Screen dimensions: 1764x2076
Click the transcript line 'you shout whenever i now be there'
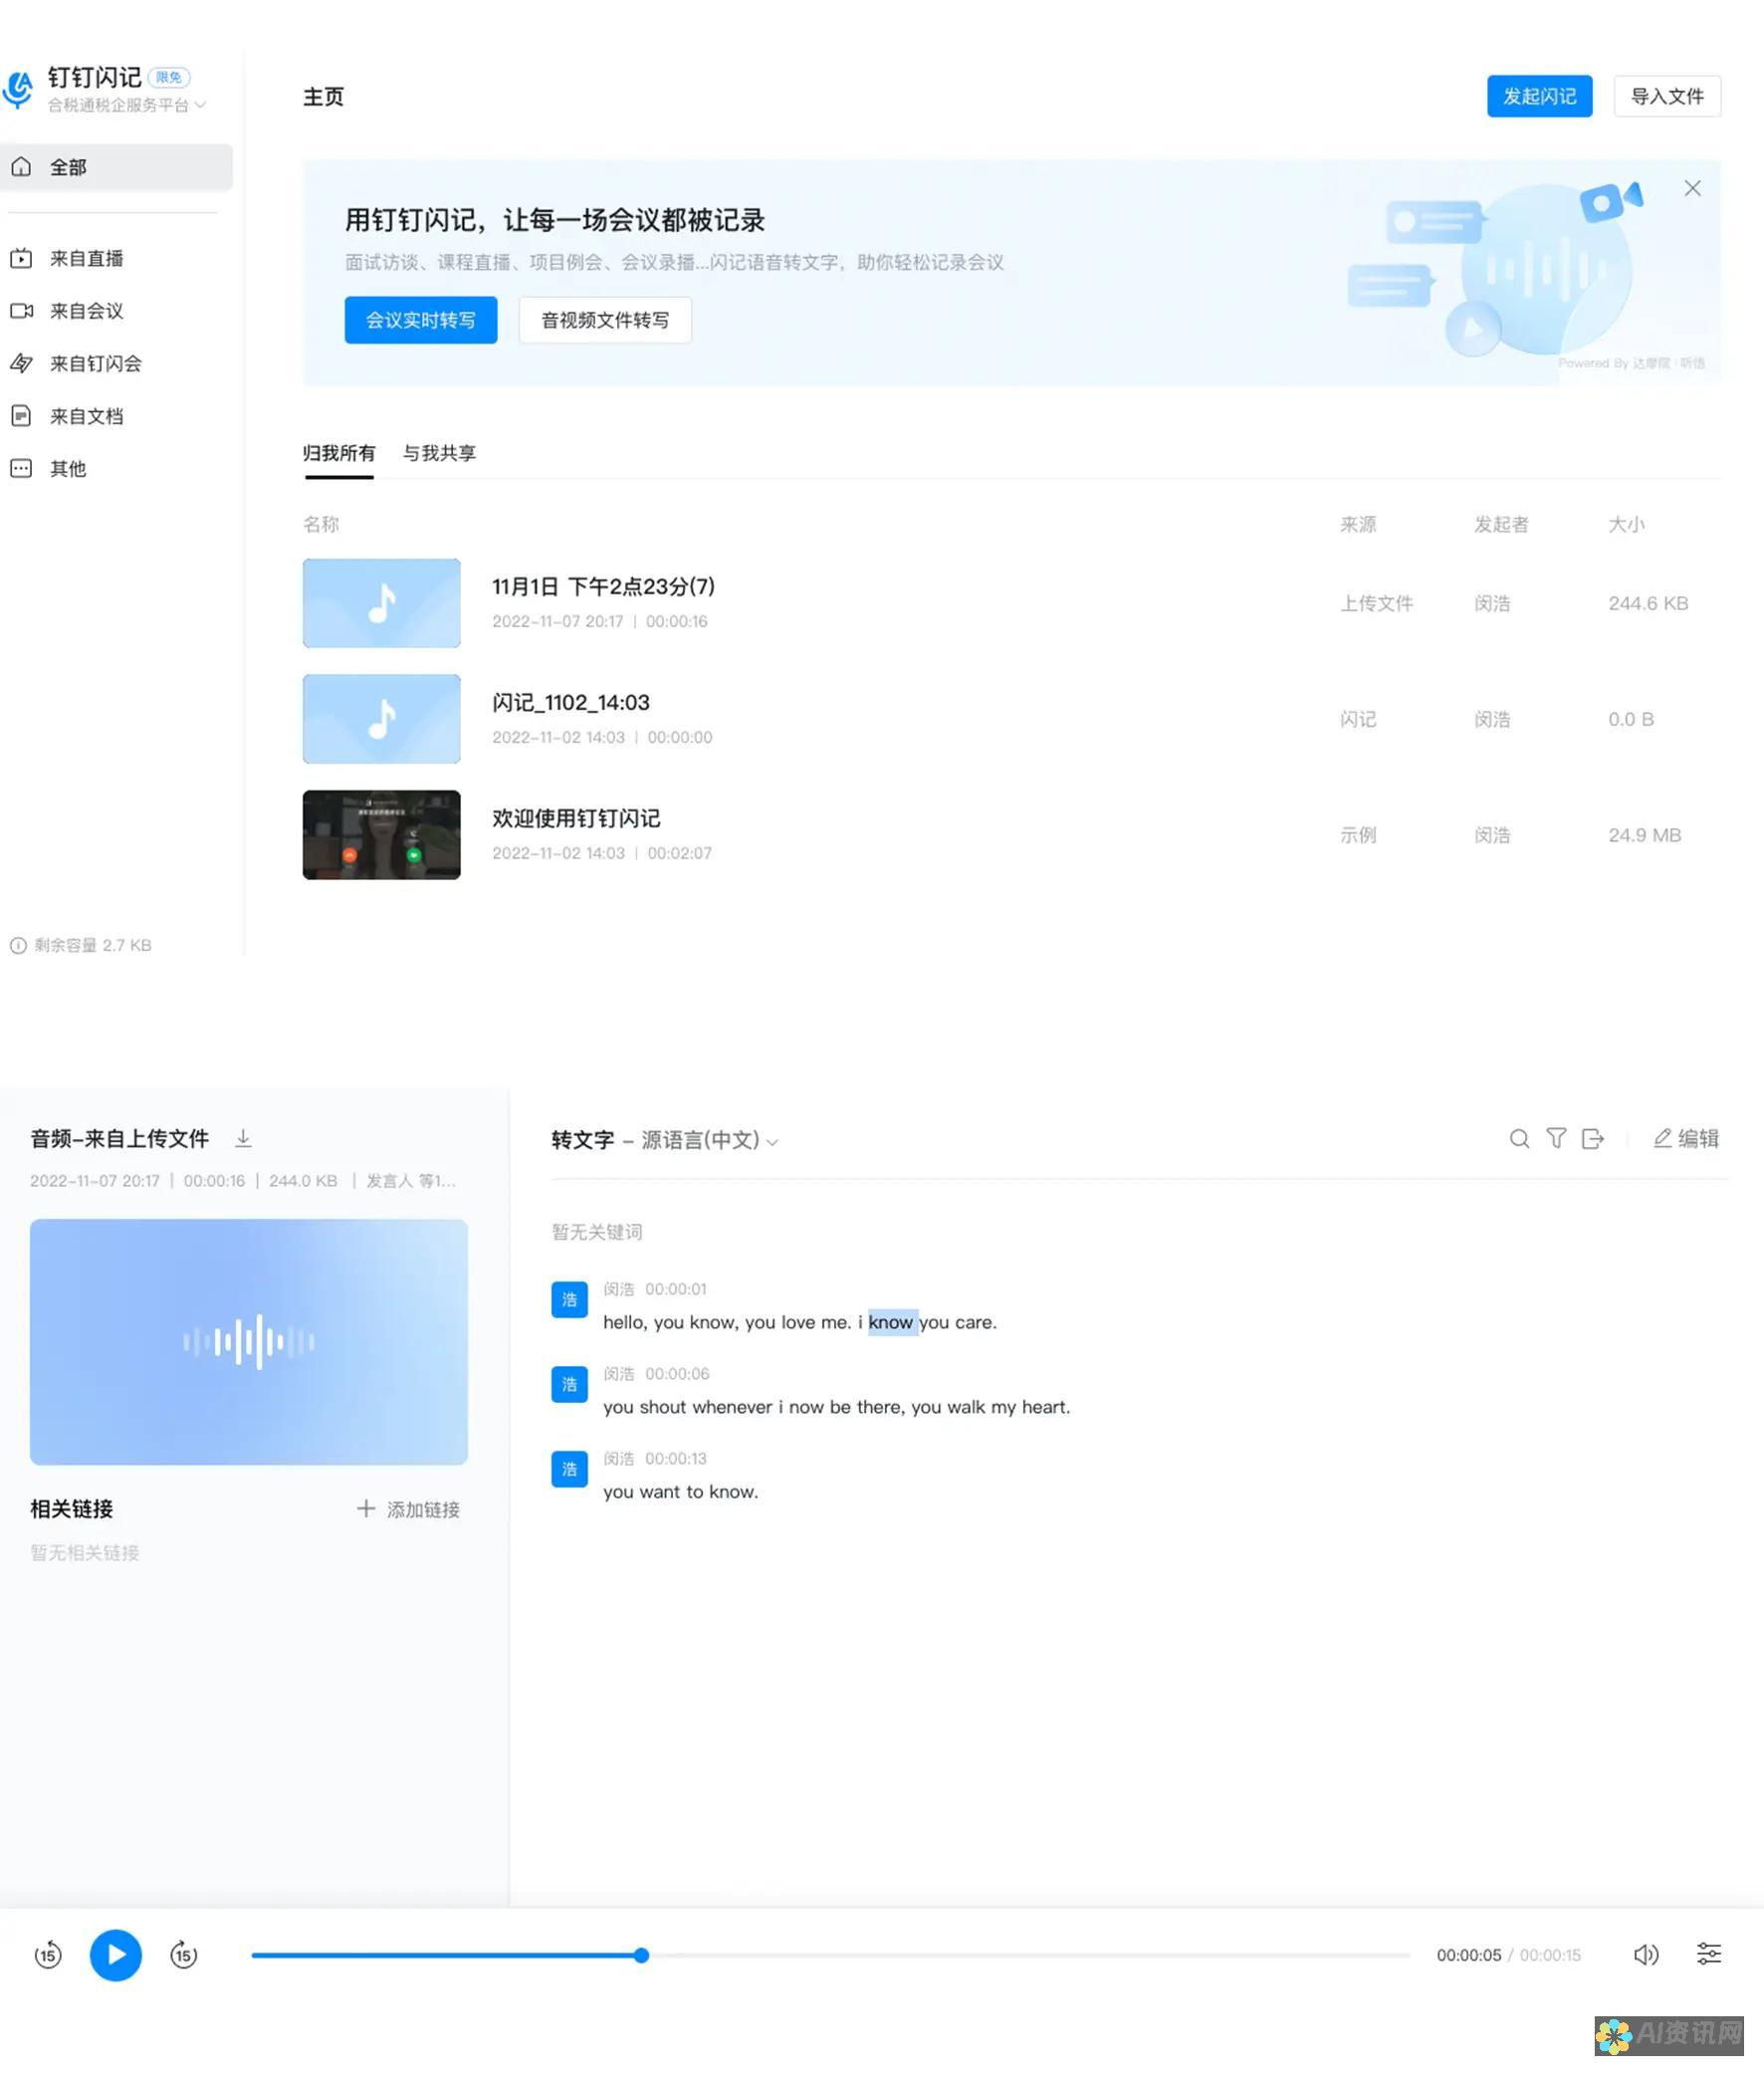[837, 1407]
